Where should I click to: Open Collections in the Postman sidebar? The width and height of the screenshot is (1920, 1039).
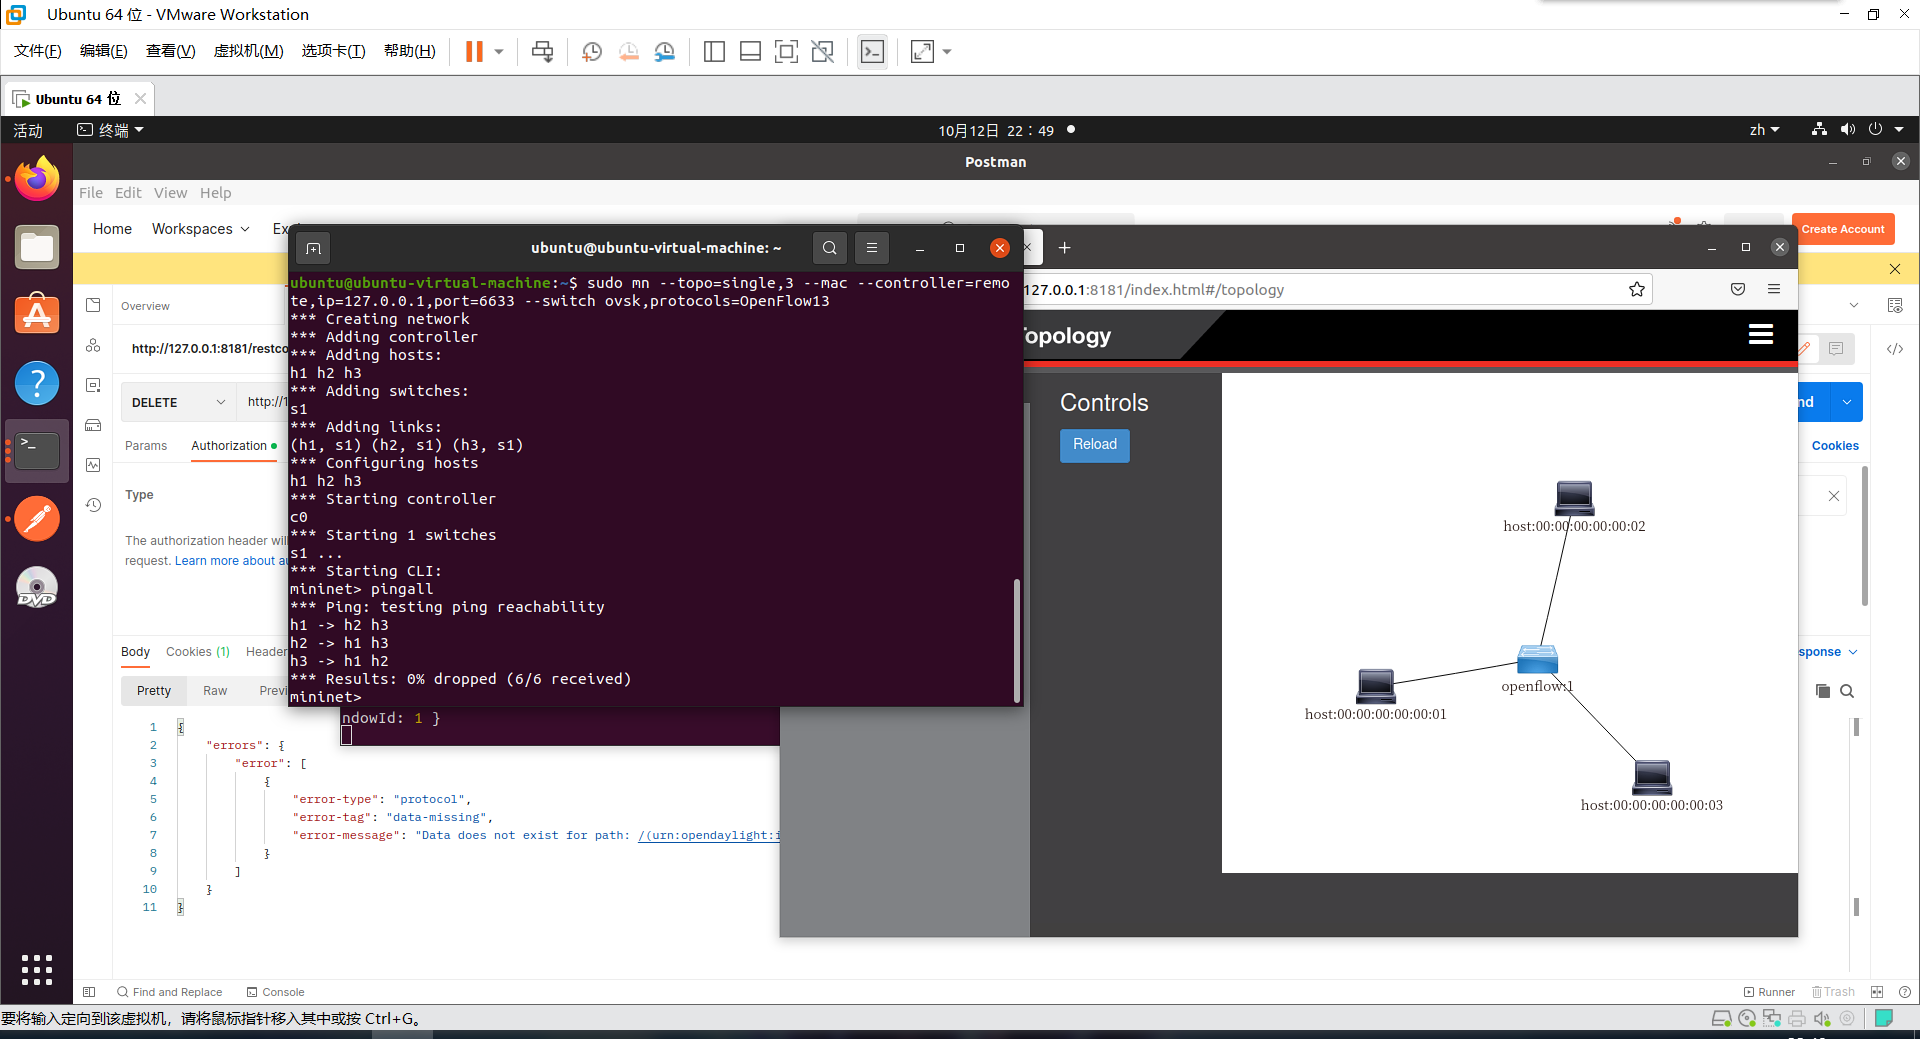click(x=93, y=305)
